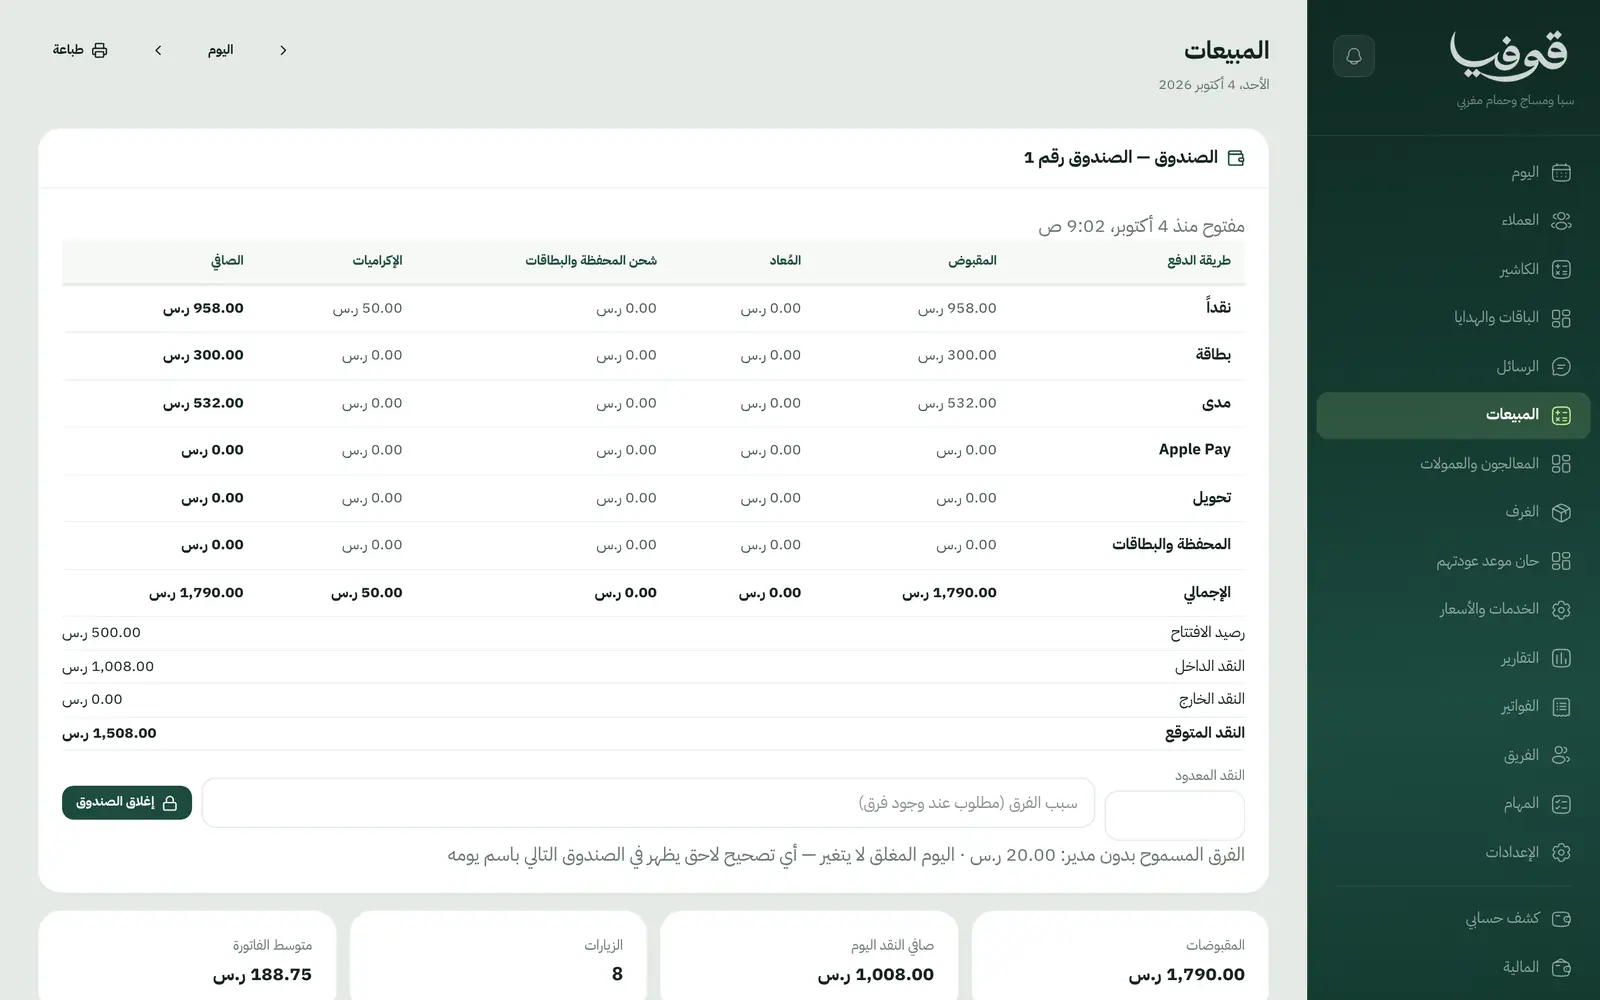Viewport: 1600px width, 1000px height.
Task: Click the الكاشير register icon
Action: point(1561,270)
